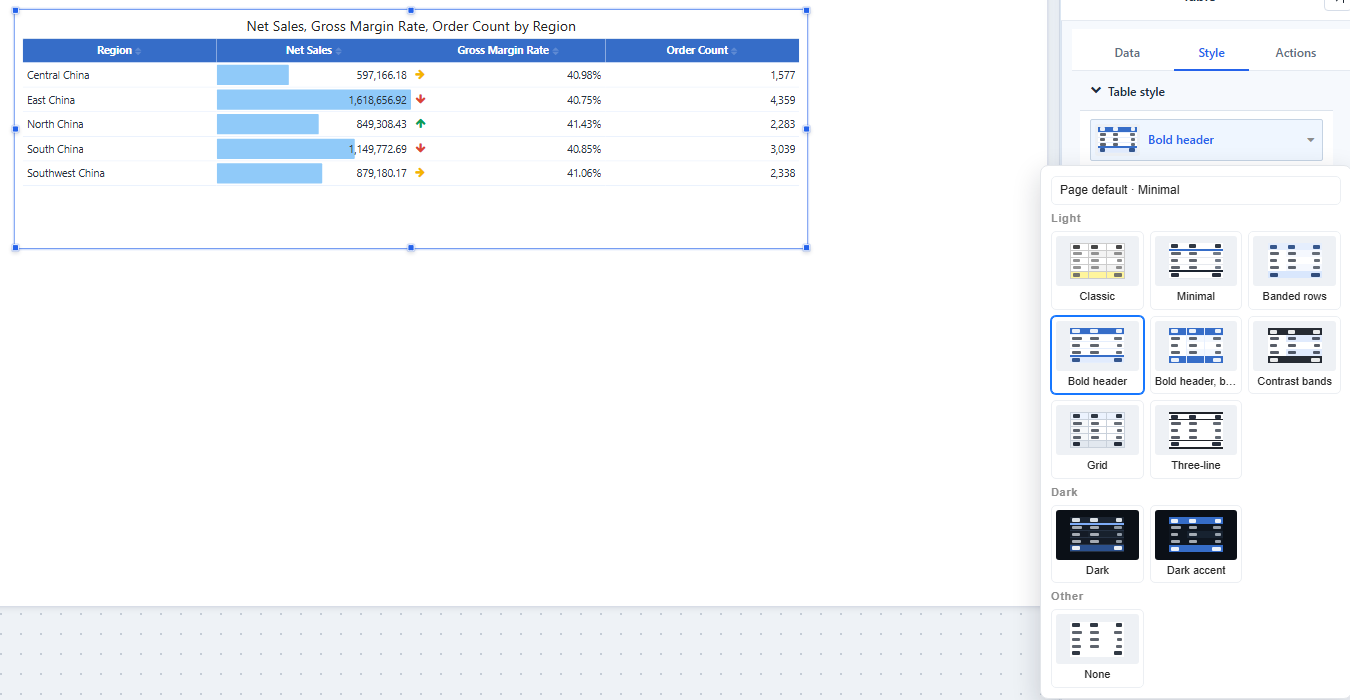
Task: Click the 3,039 order count cell
Action: (783, 149)
